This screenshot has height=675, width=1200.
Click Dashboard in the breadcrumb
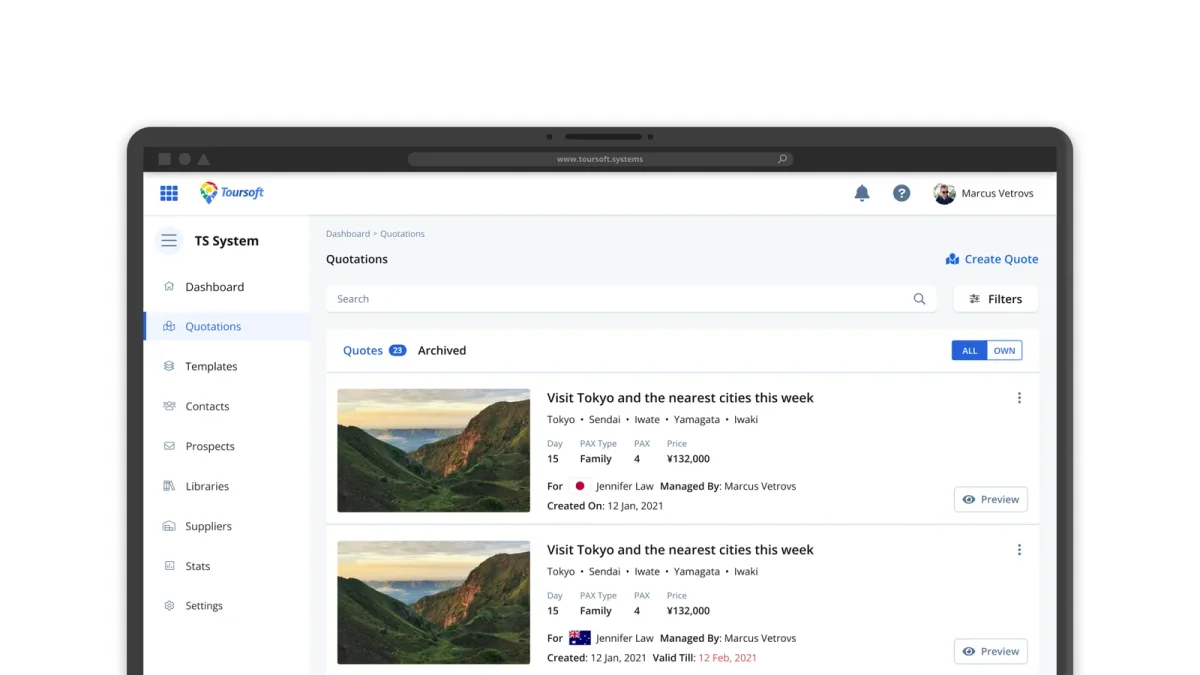[x=348, y=234]
